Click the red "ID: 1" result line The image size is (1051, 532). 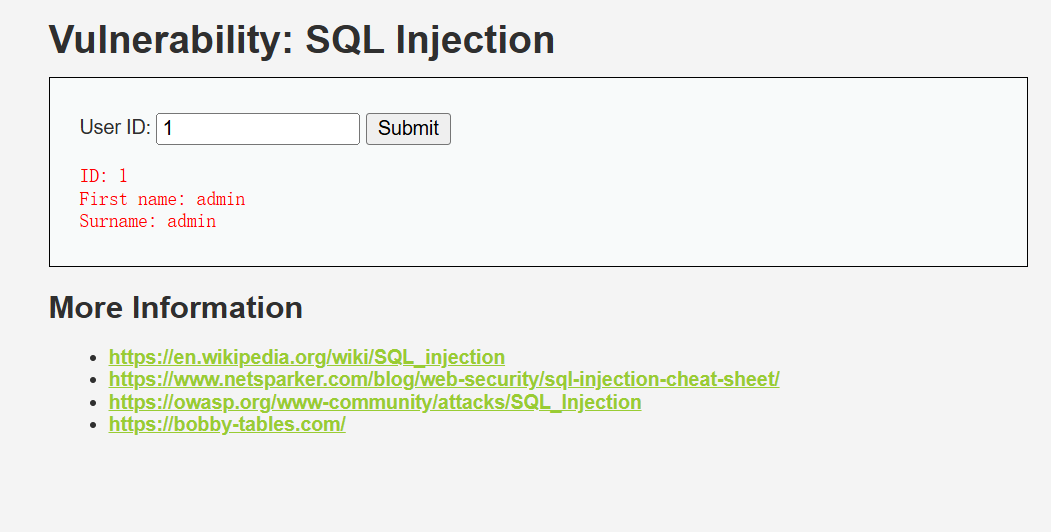[103, 176]
